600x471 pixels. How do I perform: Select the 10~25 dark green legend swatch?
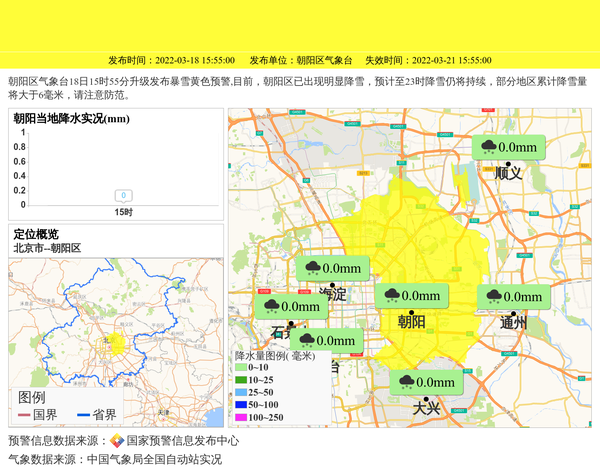tap(241, 380)
